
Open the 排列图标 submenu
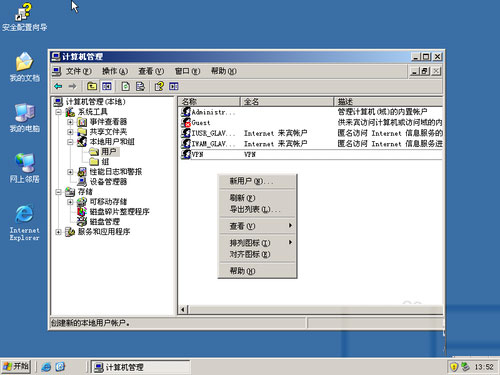point(257,243)
